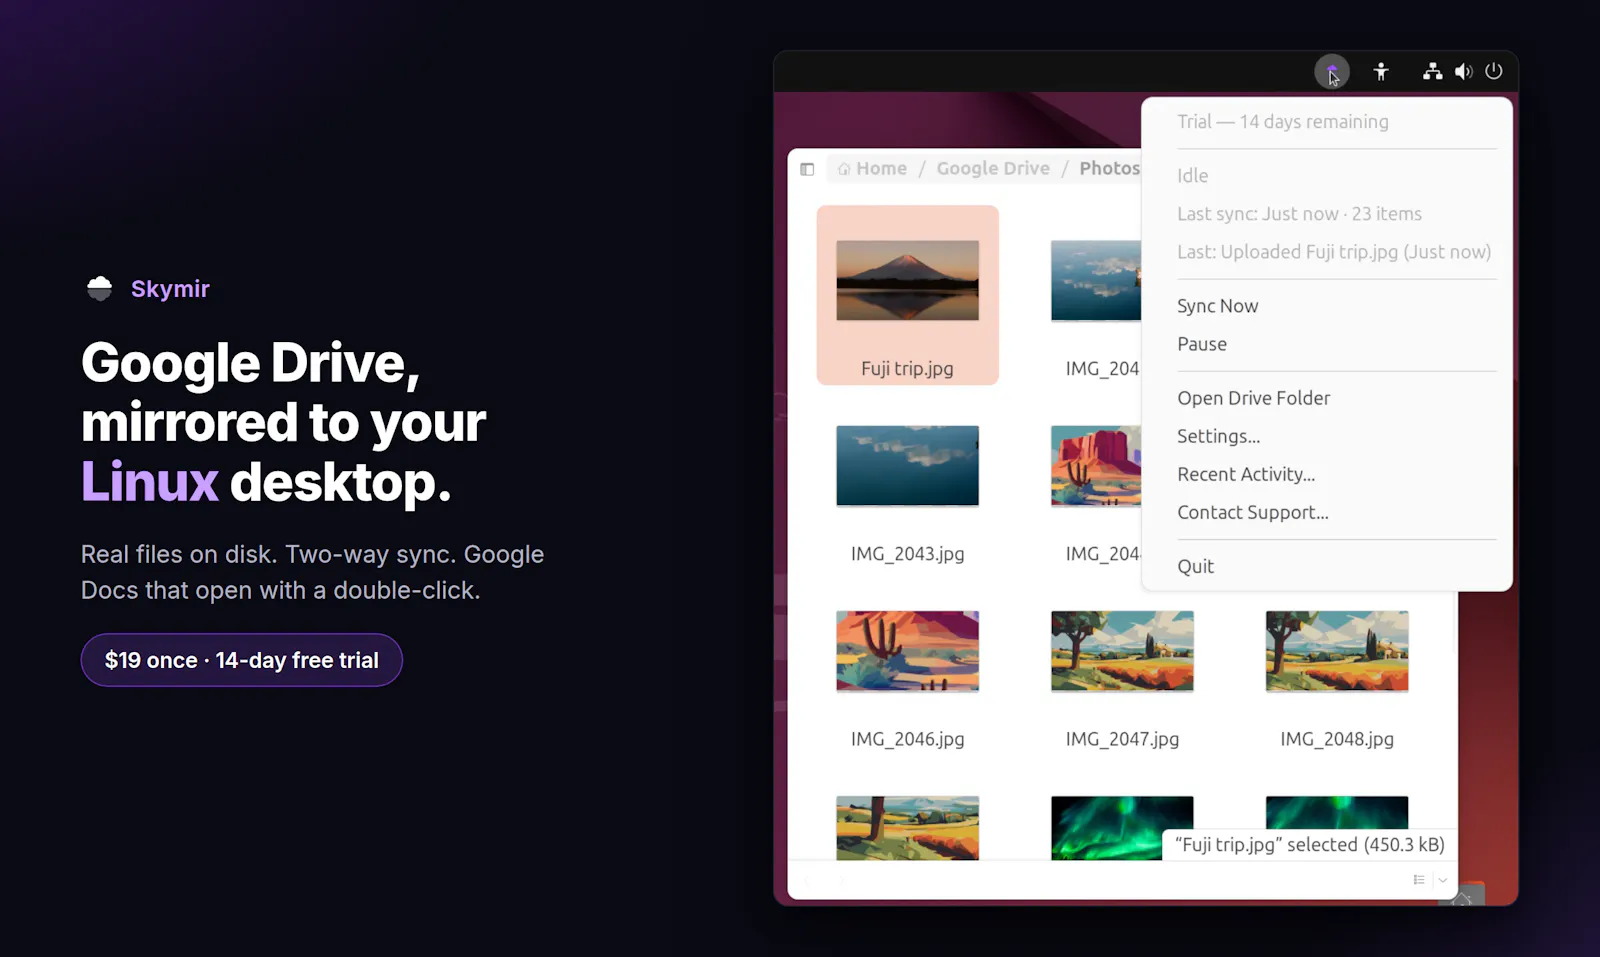Click the "Real files on disk" description paragraph
Image resolution: width=1600 pixels, height=957 pixels.
click(x=313, y=572)
